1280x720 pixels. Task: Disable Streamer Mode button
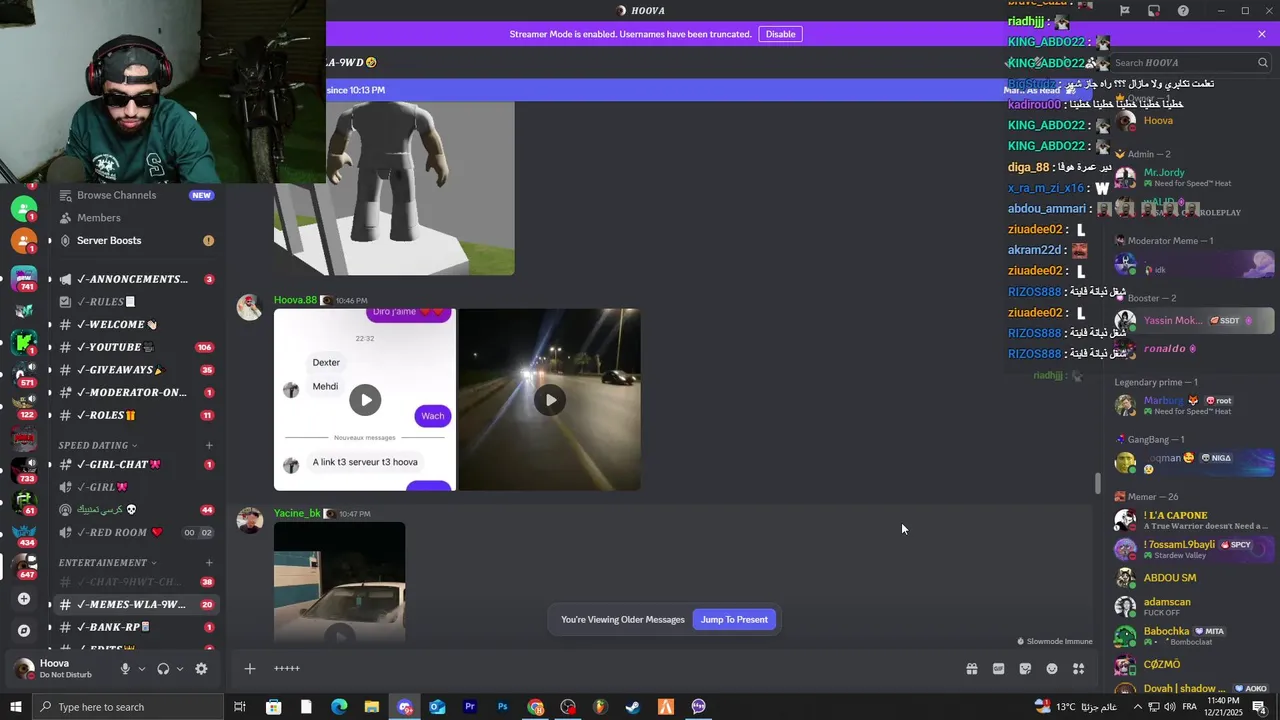click(780, 34)
